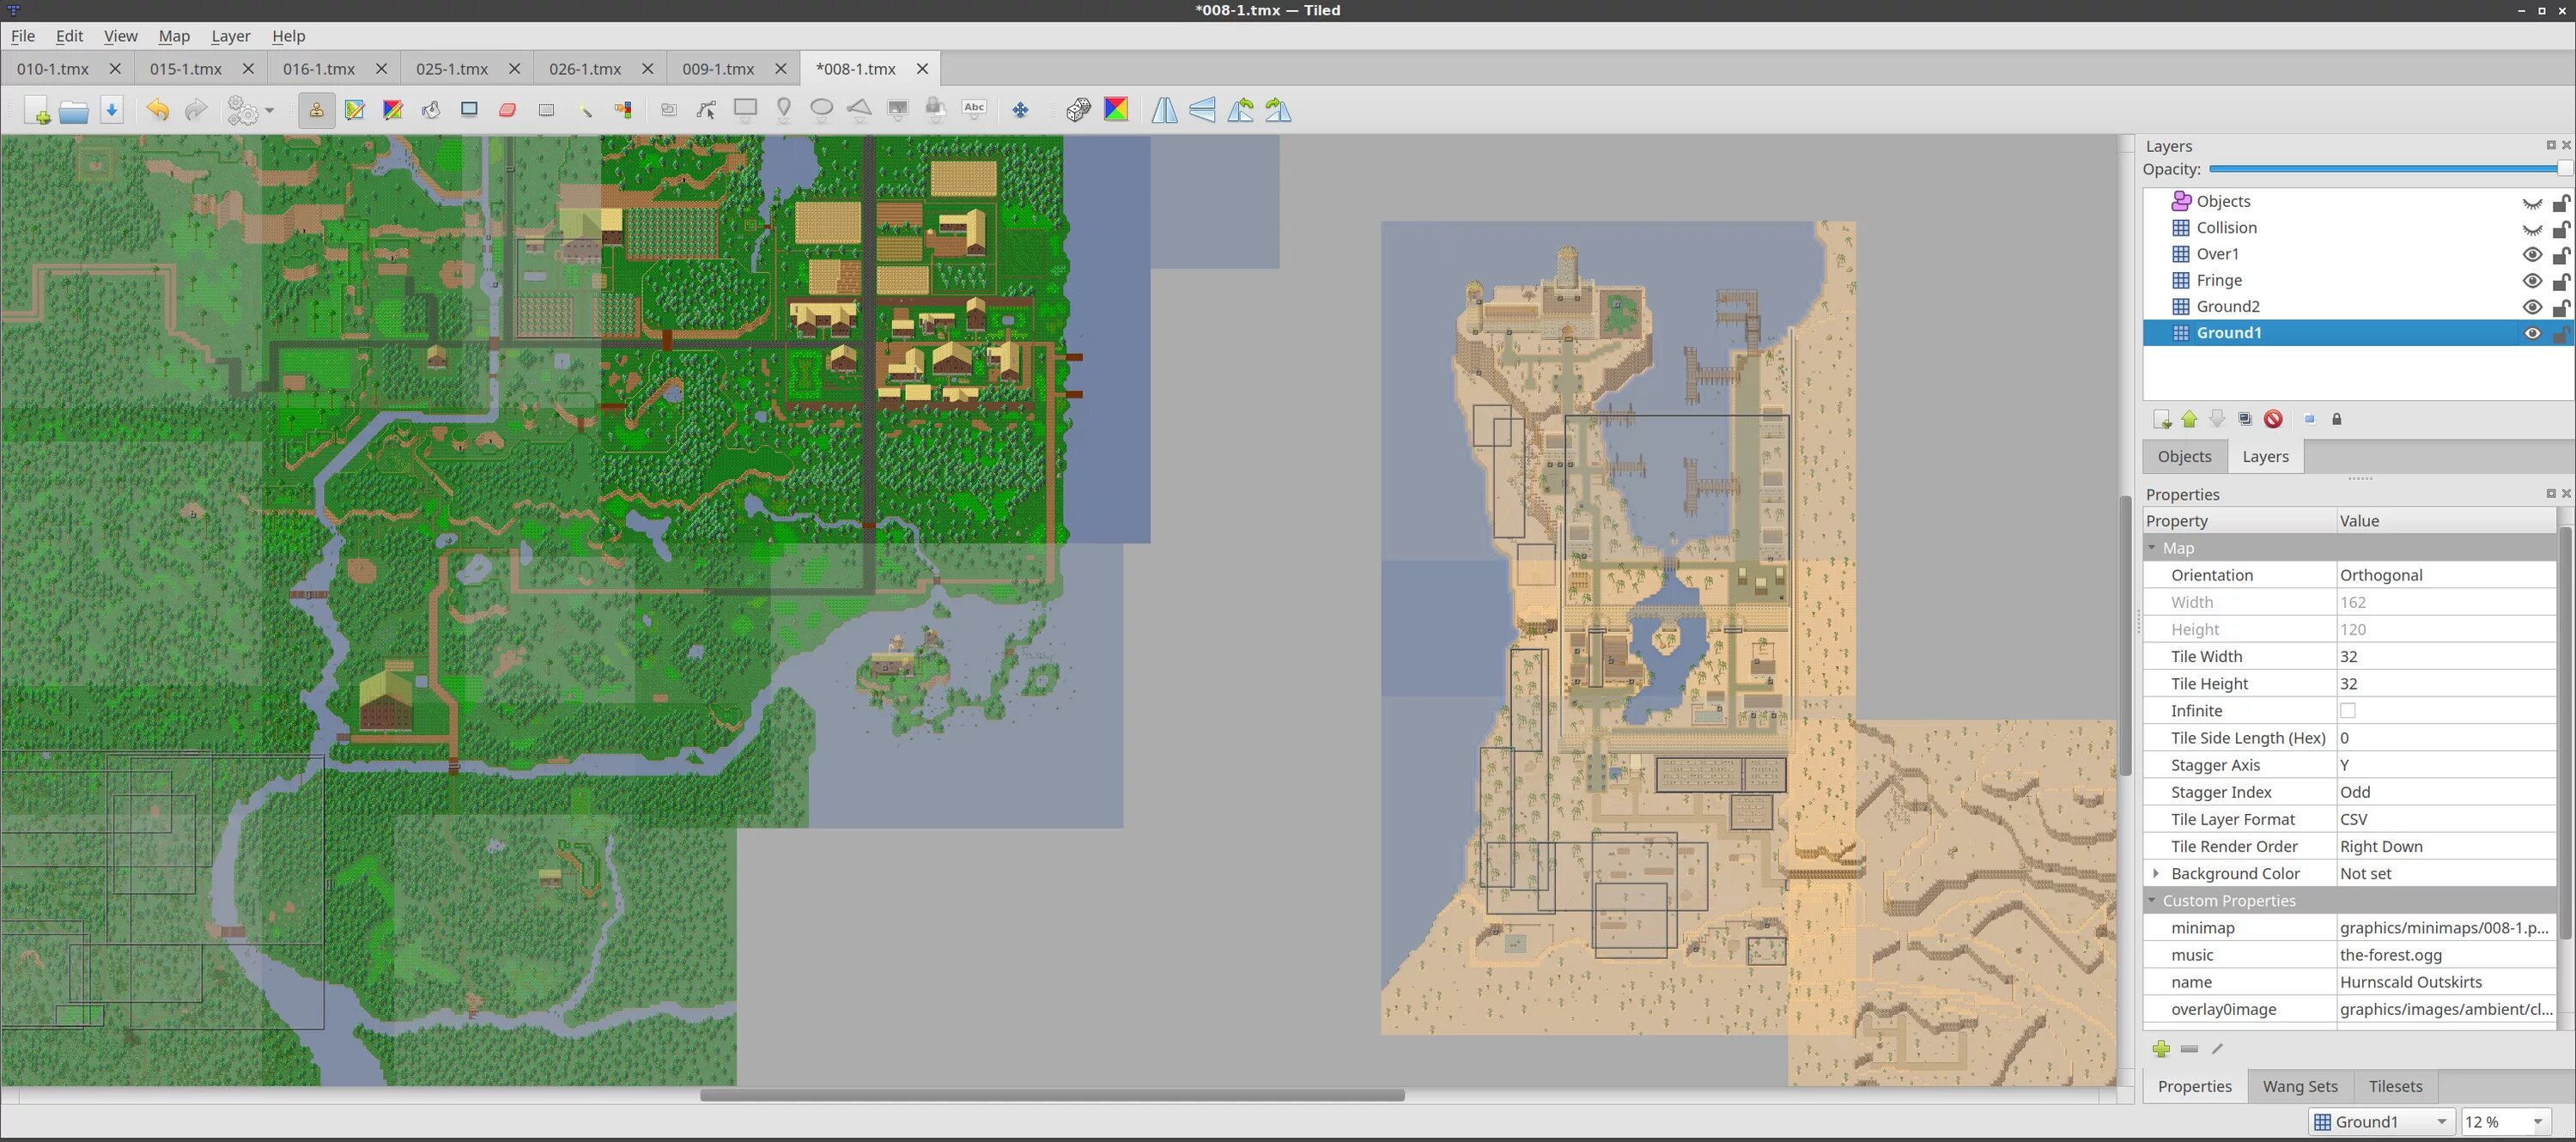Image resolution: width=2576 pixels, height=1142 pixels.
Task: Select the Stamp Brush tool
Action: coord(316,110)
